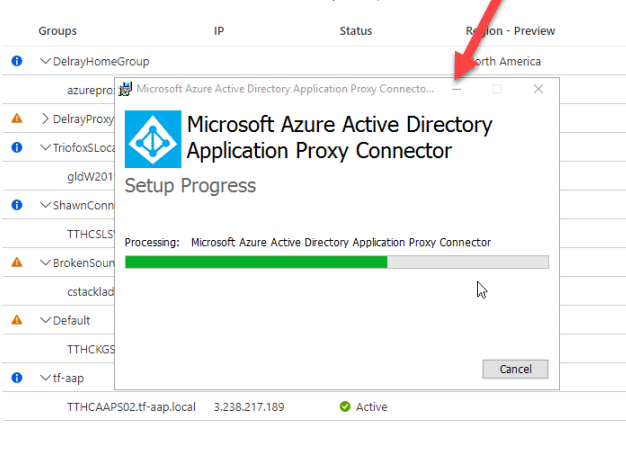Select the cstacklad connector row

91,292
